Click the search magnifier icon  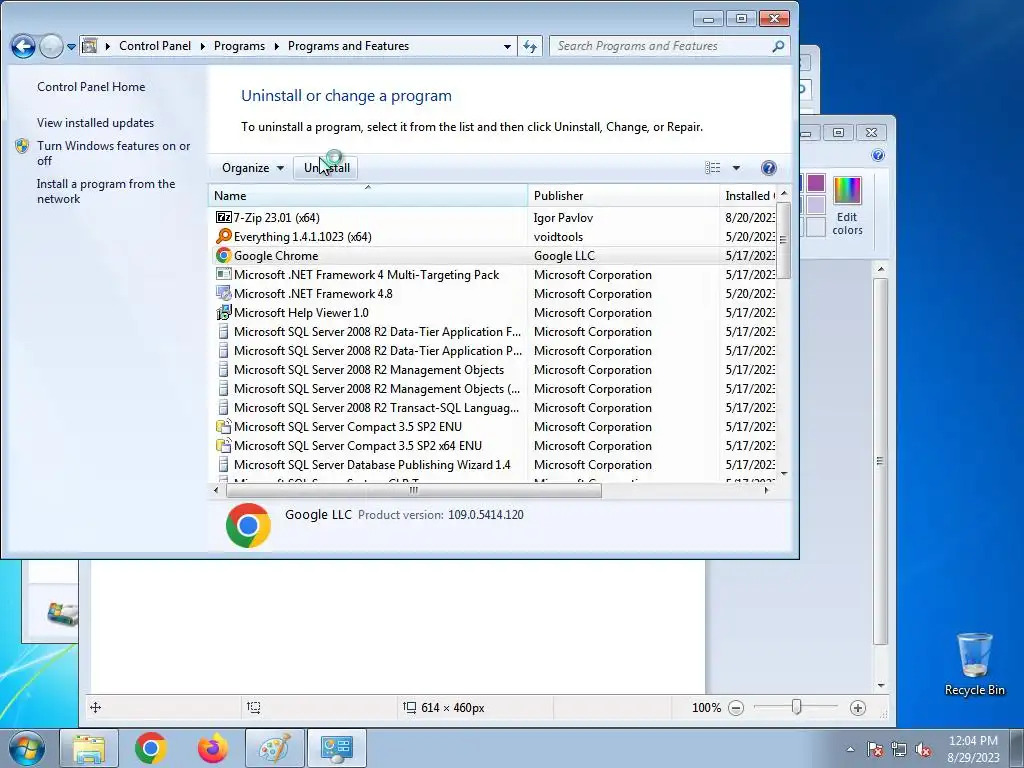point(778,46)
